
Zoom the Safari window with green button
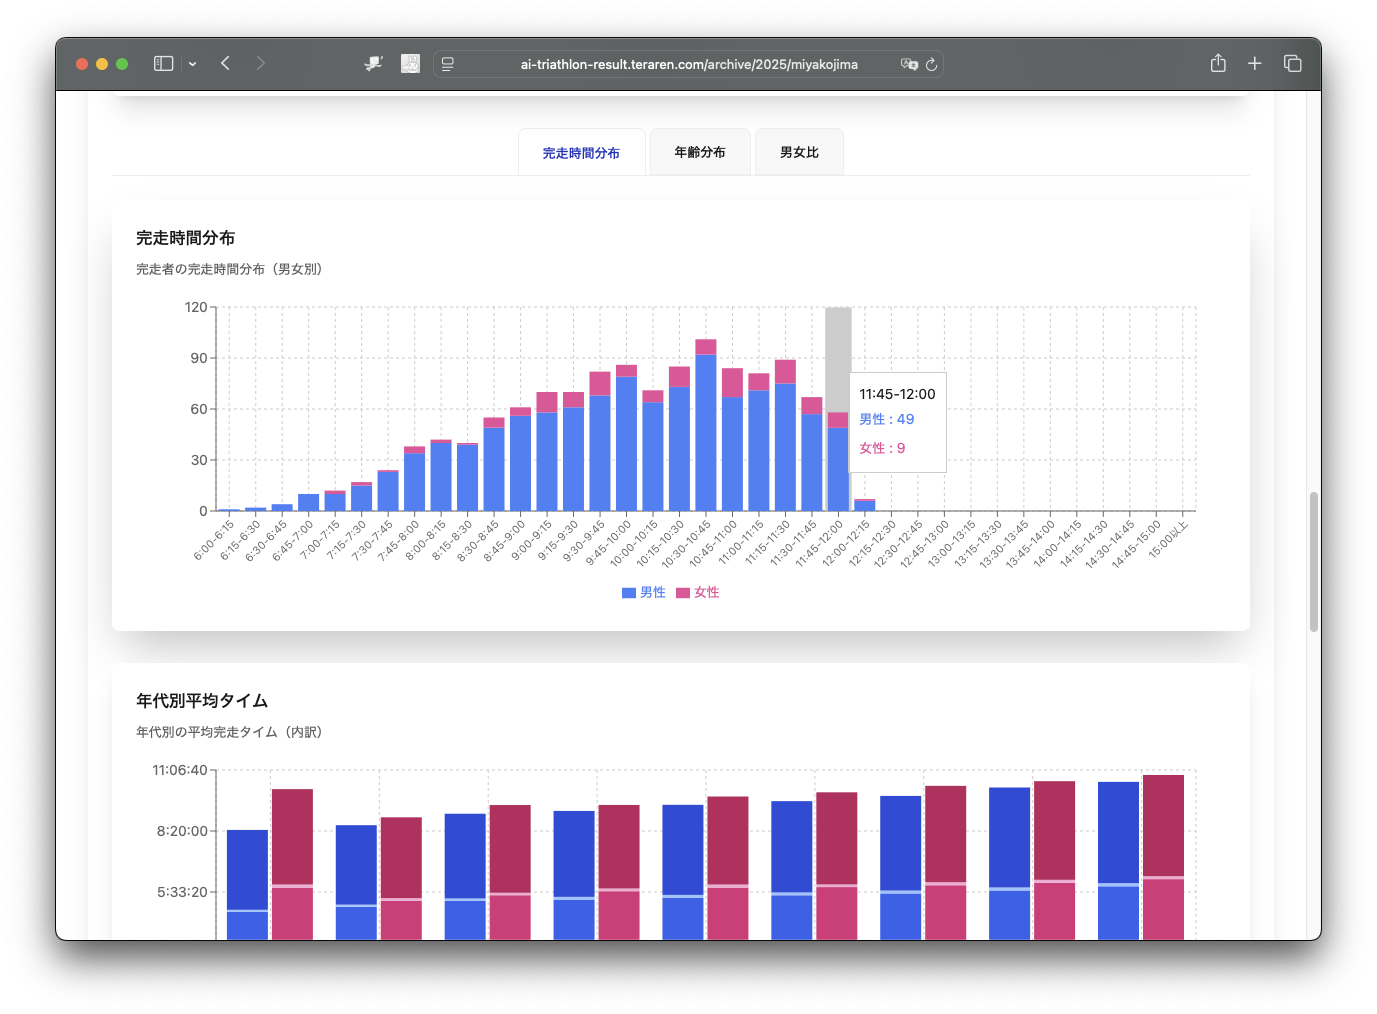pyautogui.click(x=122, y=64)
